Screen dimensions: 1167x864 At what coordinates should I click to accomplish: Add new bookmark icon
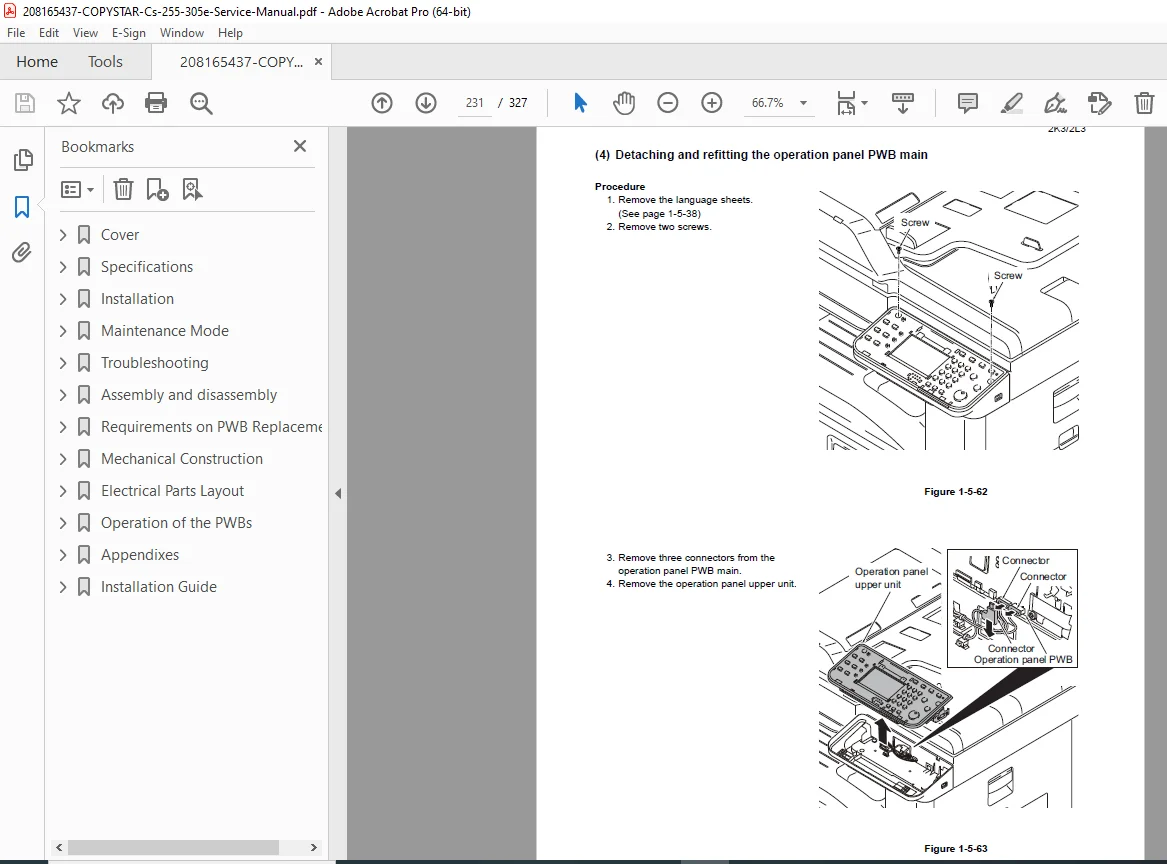pyautogui.click(x=157, y=189)
